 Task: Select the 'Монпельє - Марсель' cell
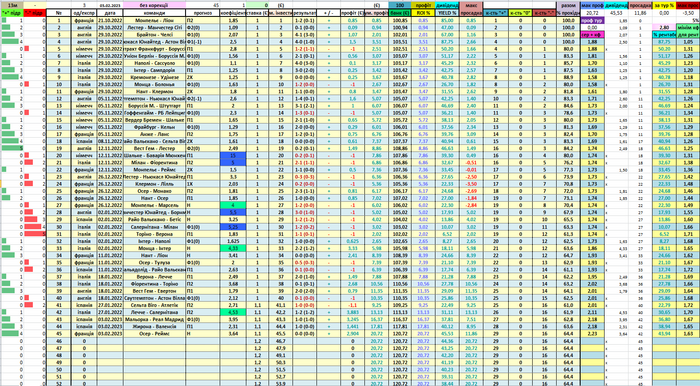point(154,205)
